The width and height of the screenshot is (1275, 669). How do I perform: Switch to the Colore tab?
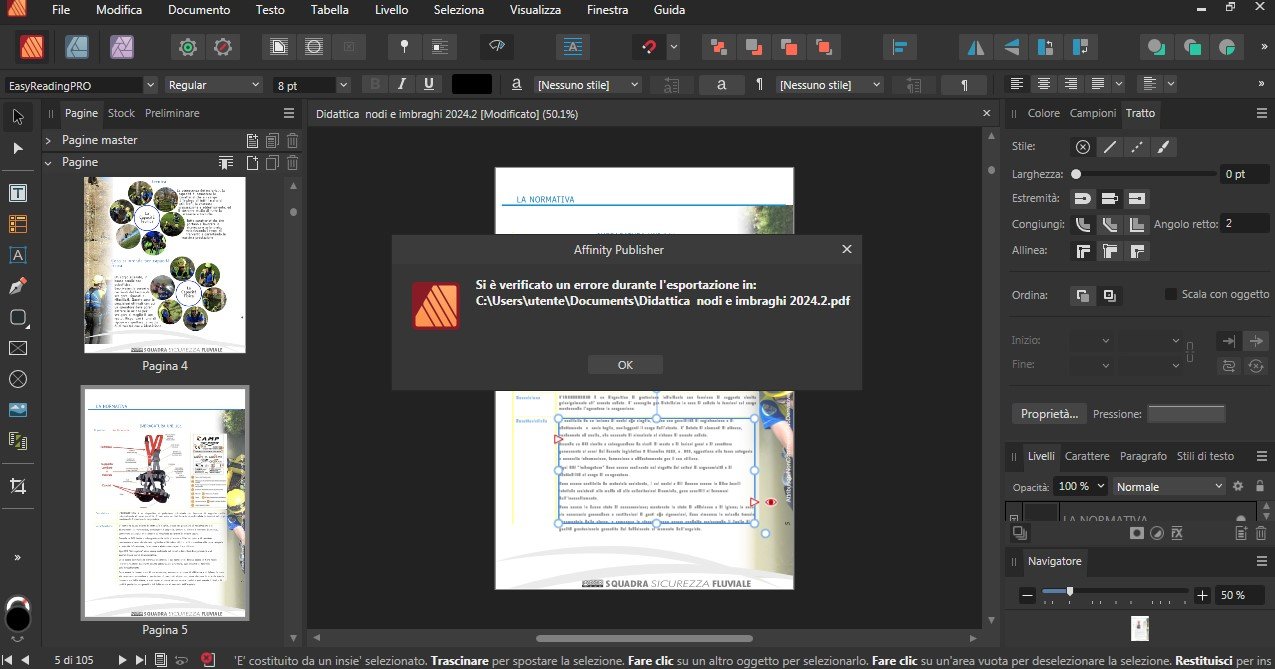pos(1043,113)
